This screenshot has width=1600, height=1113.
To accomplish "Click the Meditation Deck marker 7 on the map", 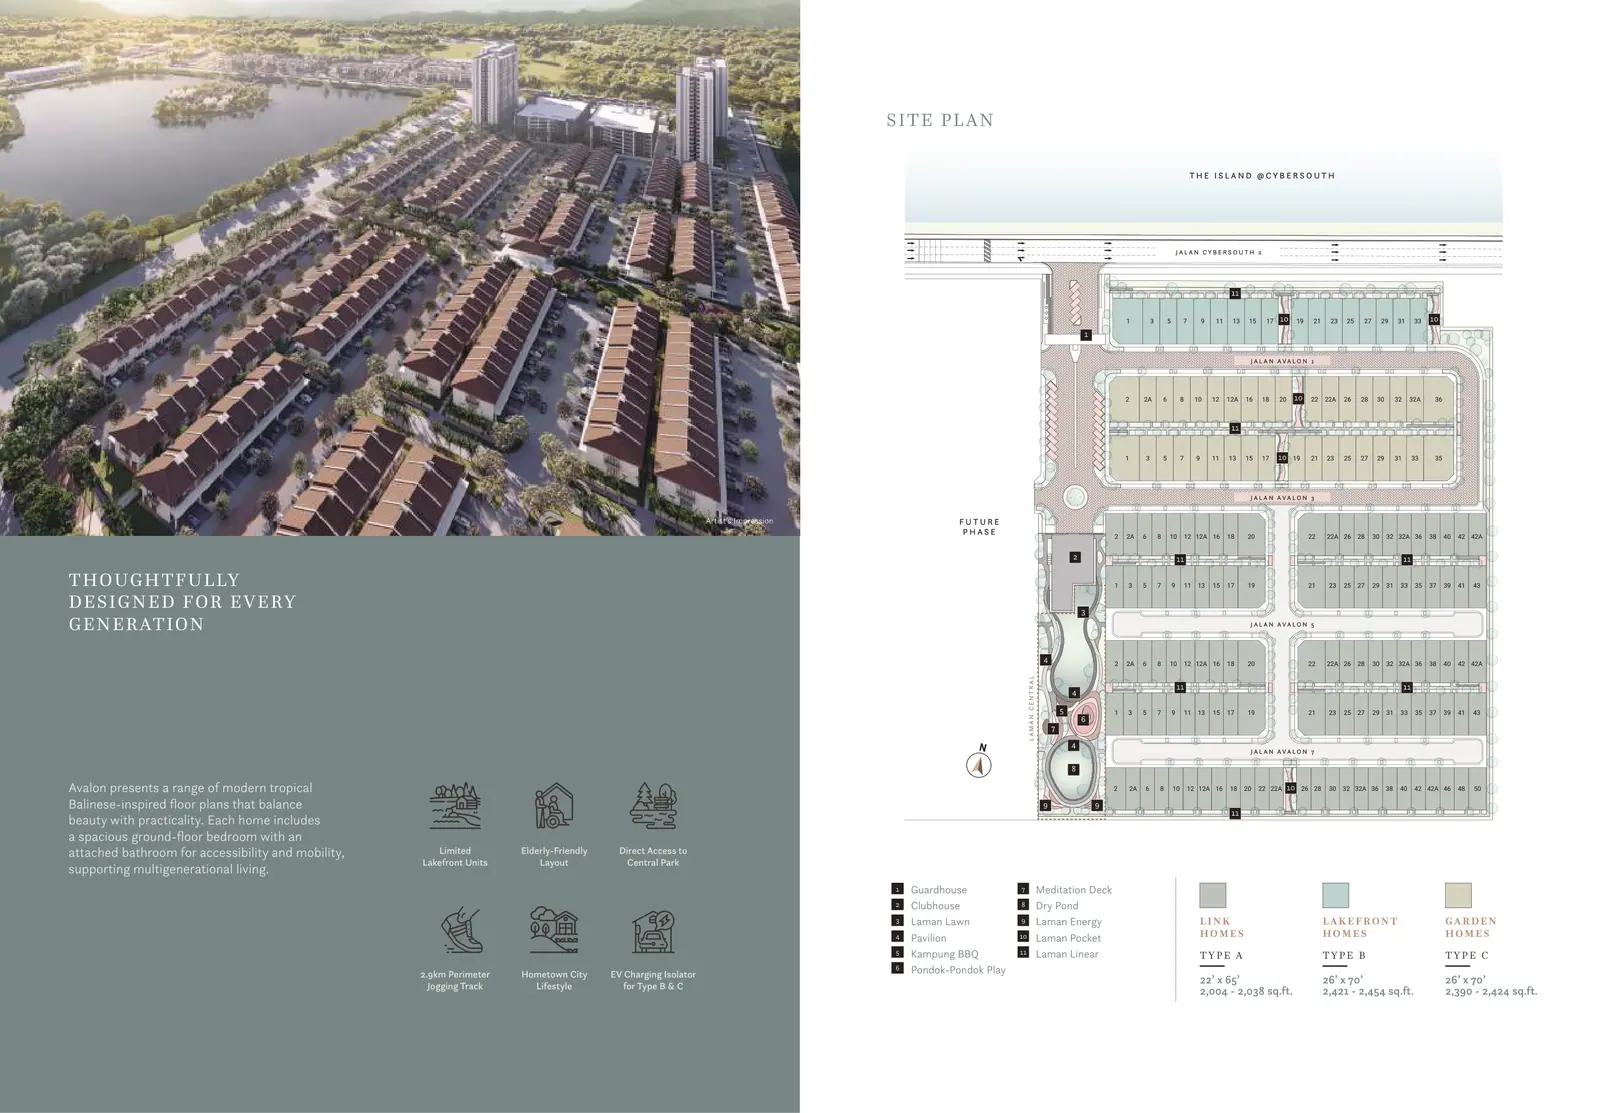I will point(1053,729).
